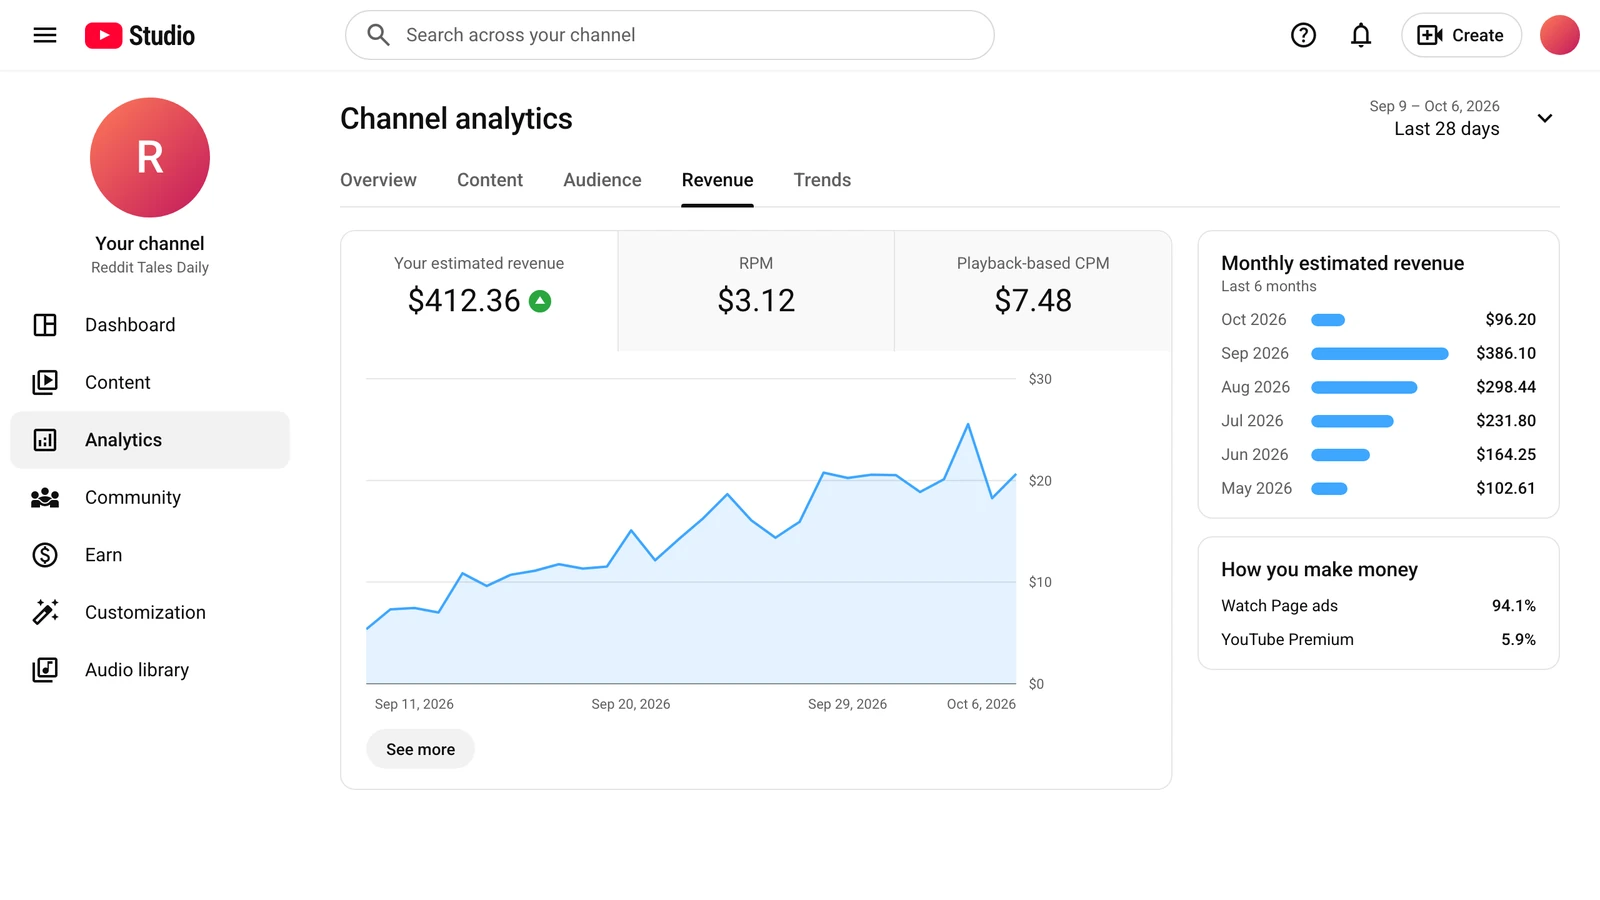Open Customization in the sidebar
Image resolution: width=1600 pixels, height=900 pixels.
[x=150, y=612]
